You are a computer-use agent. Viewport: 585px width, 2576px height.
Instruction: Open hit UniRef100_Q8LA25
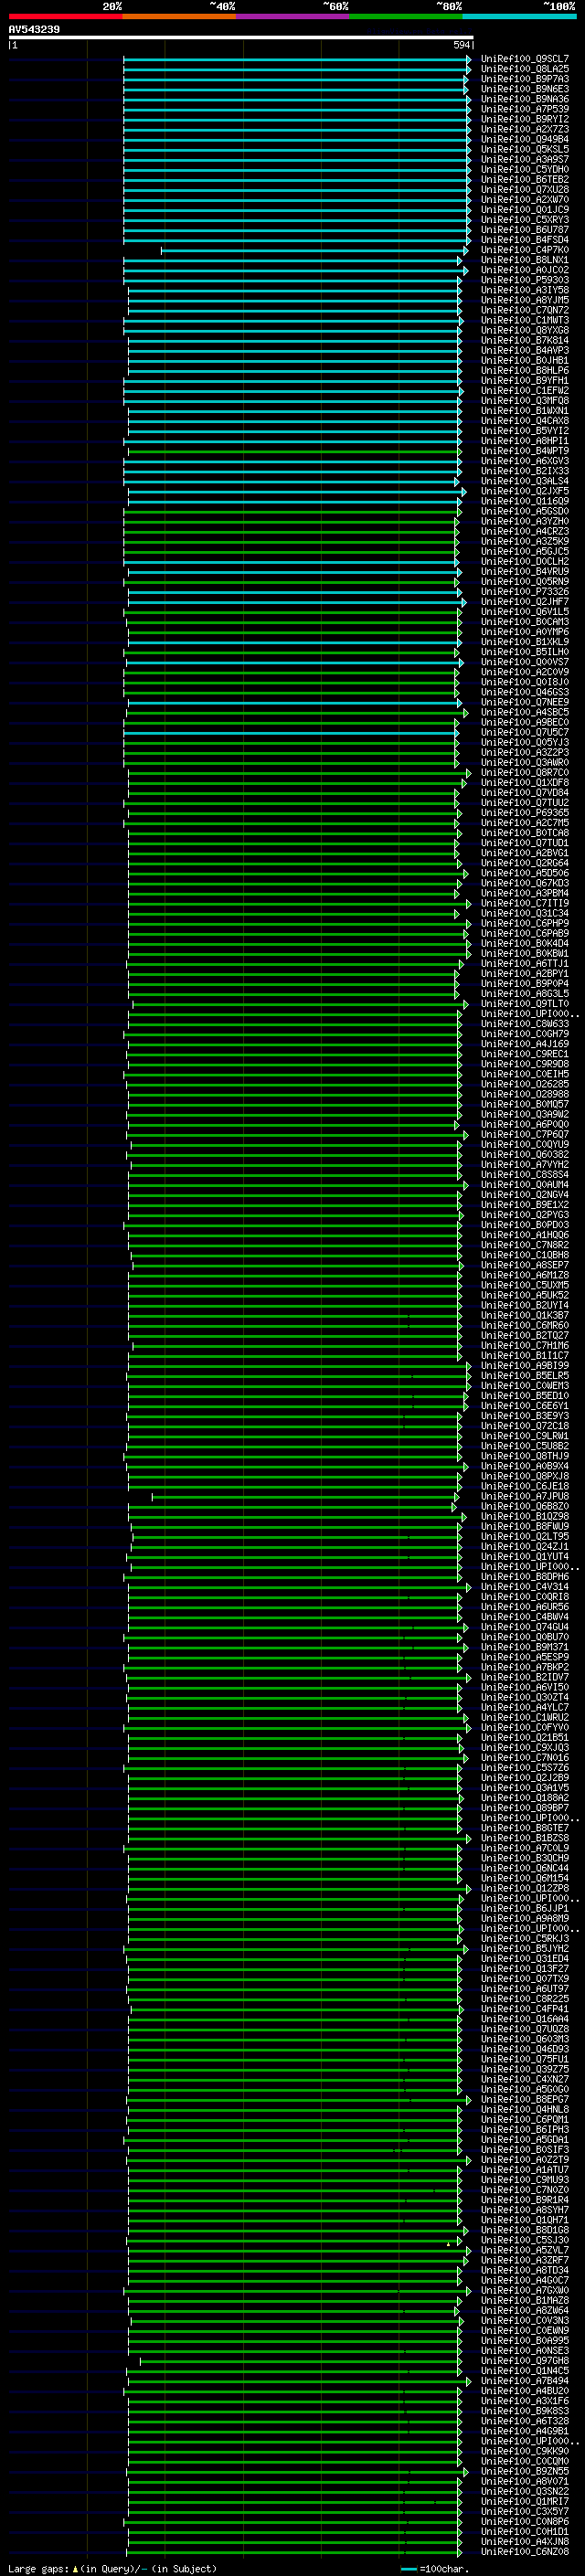(525, 69)
